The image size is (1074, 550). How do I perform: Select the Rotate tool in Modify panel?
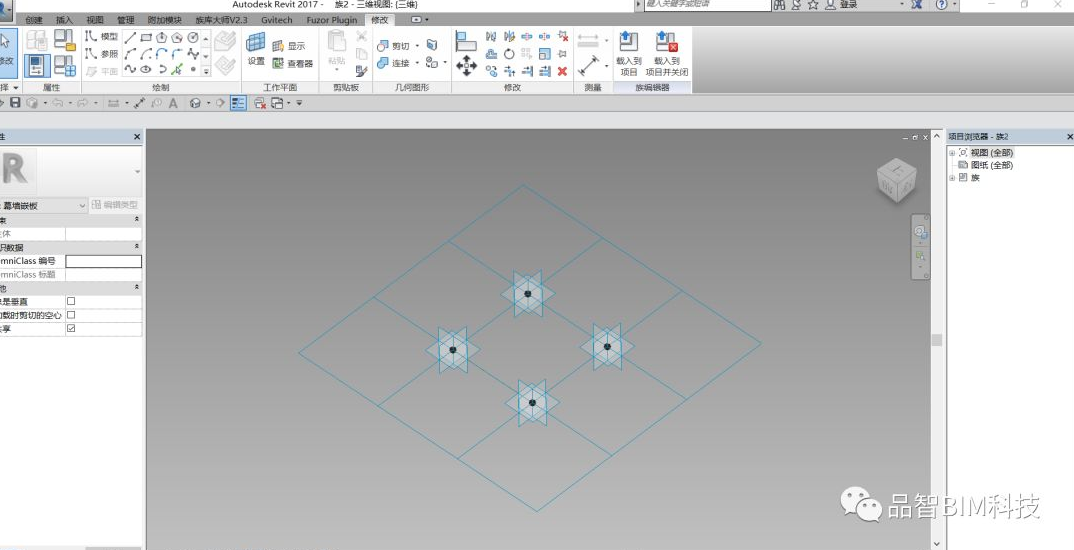509,53
